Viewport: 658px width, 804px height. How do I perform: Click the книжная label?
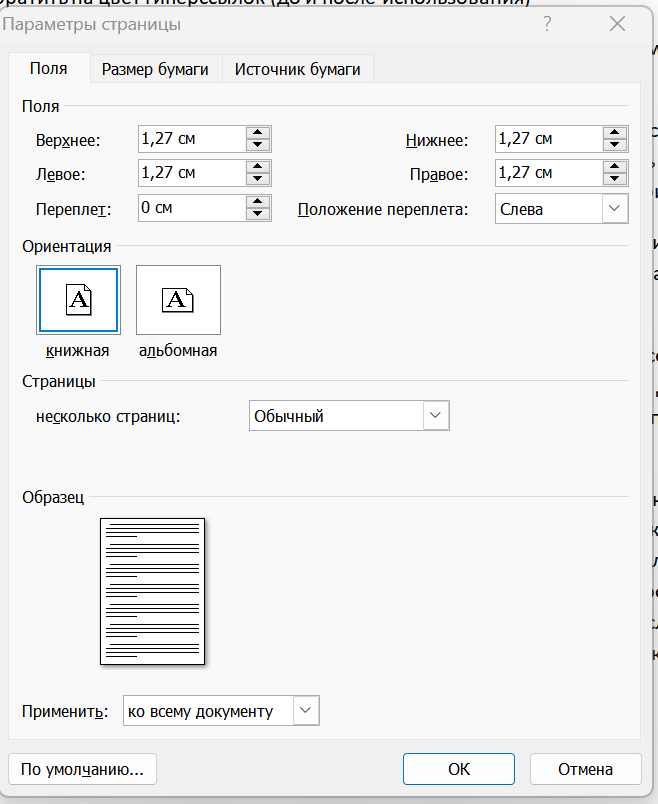pyautogui.click(x=77, y=351)
